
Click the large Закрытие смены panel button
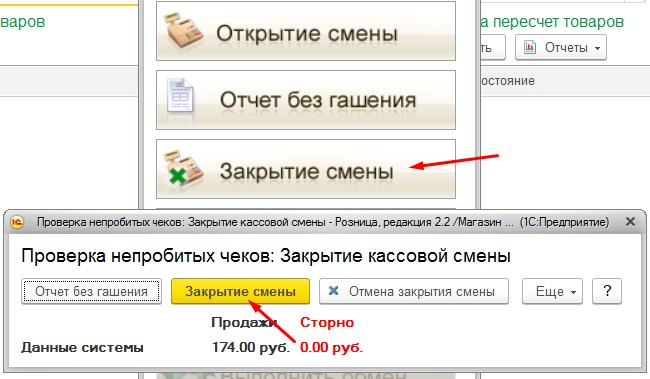pos(306,169)
